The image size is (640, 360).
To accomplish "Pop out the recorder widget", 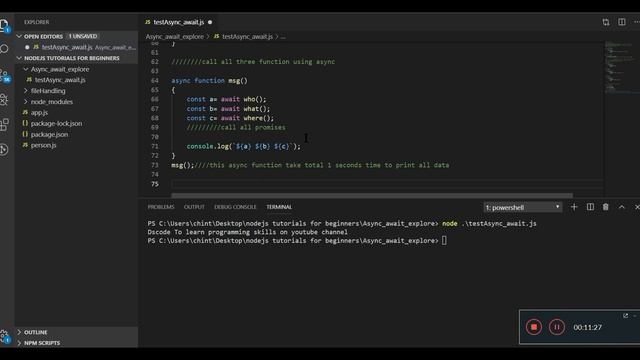I will [625, 316].
